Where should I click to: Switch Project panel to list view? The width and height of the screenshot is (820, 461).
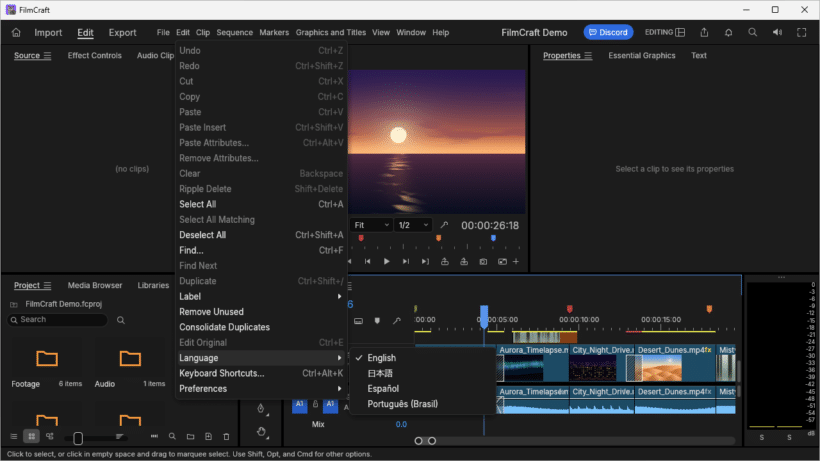click(x=14, y=436)
